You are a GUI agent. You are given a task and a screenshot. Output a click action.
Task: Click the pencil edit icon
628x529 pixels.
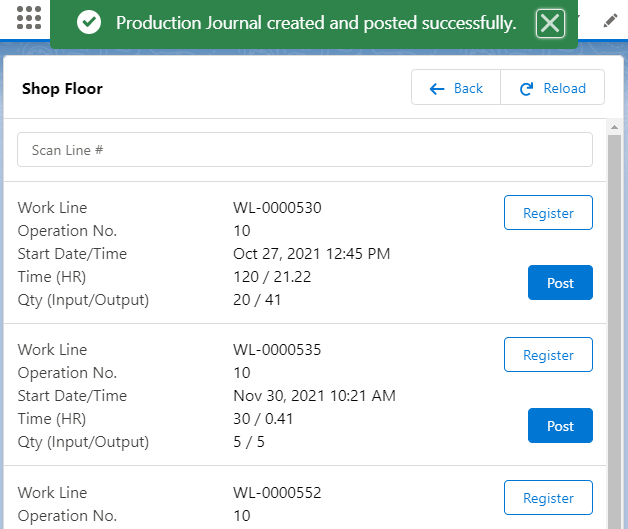coord(610,21)
